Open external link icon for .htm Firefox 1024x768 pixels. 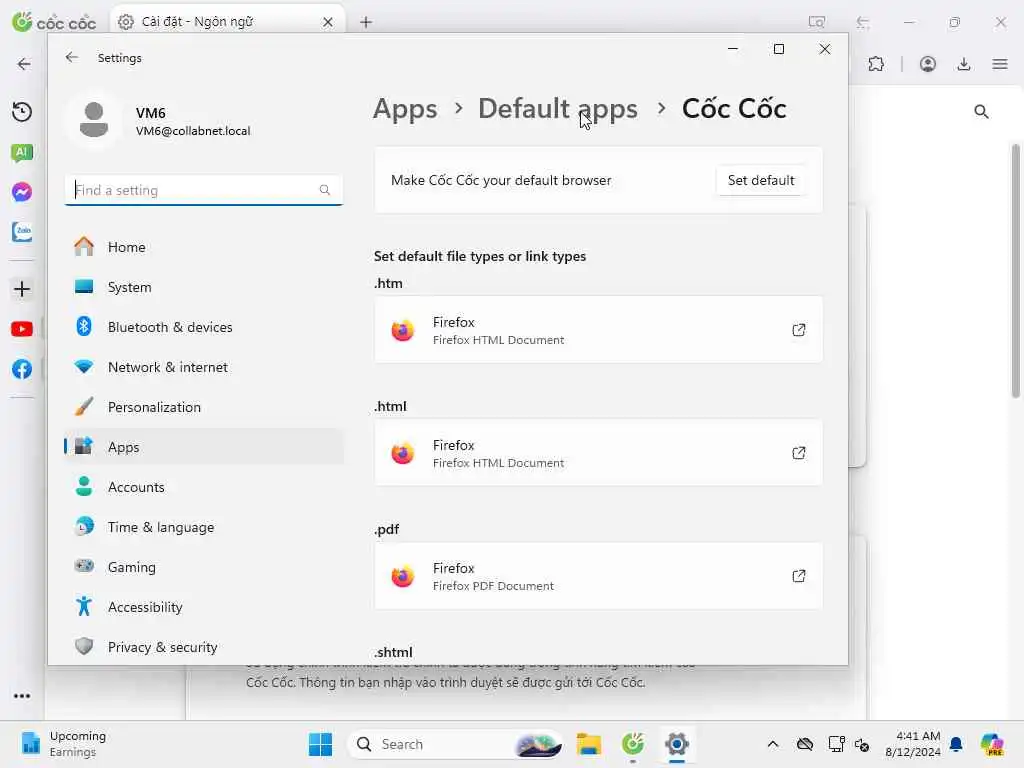click(799, 330)
